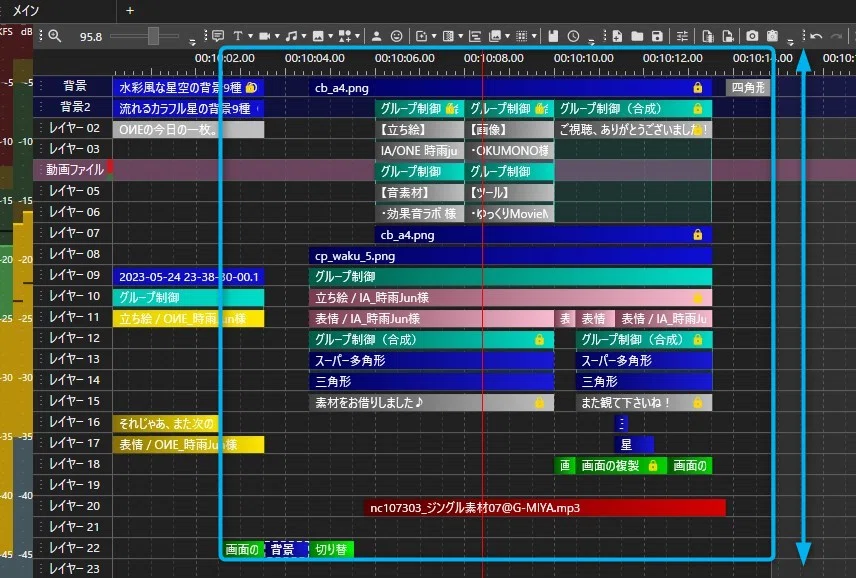Expand toolbar overflow next to zoom slider
The width and height of the screenshot is (856, 578).
(x=192, y=41)
